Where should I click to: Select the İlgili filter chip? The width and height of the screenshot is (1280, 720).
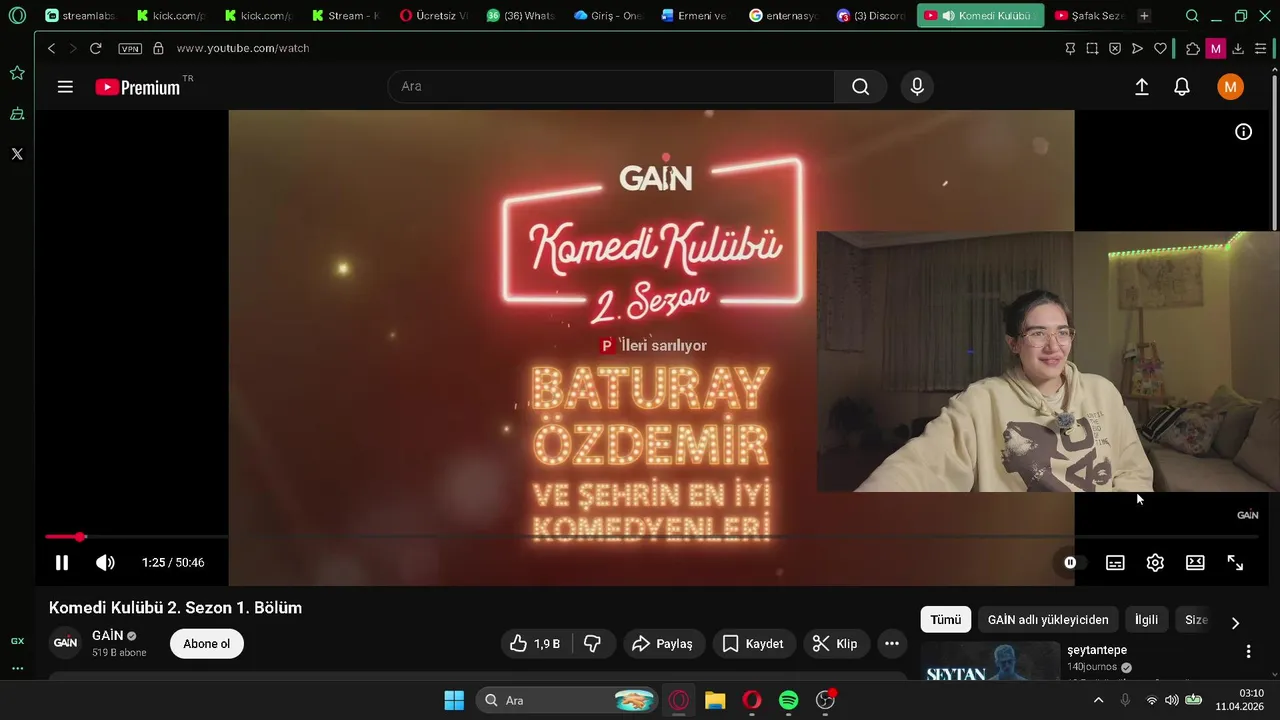point(1146,620)
